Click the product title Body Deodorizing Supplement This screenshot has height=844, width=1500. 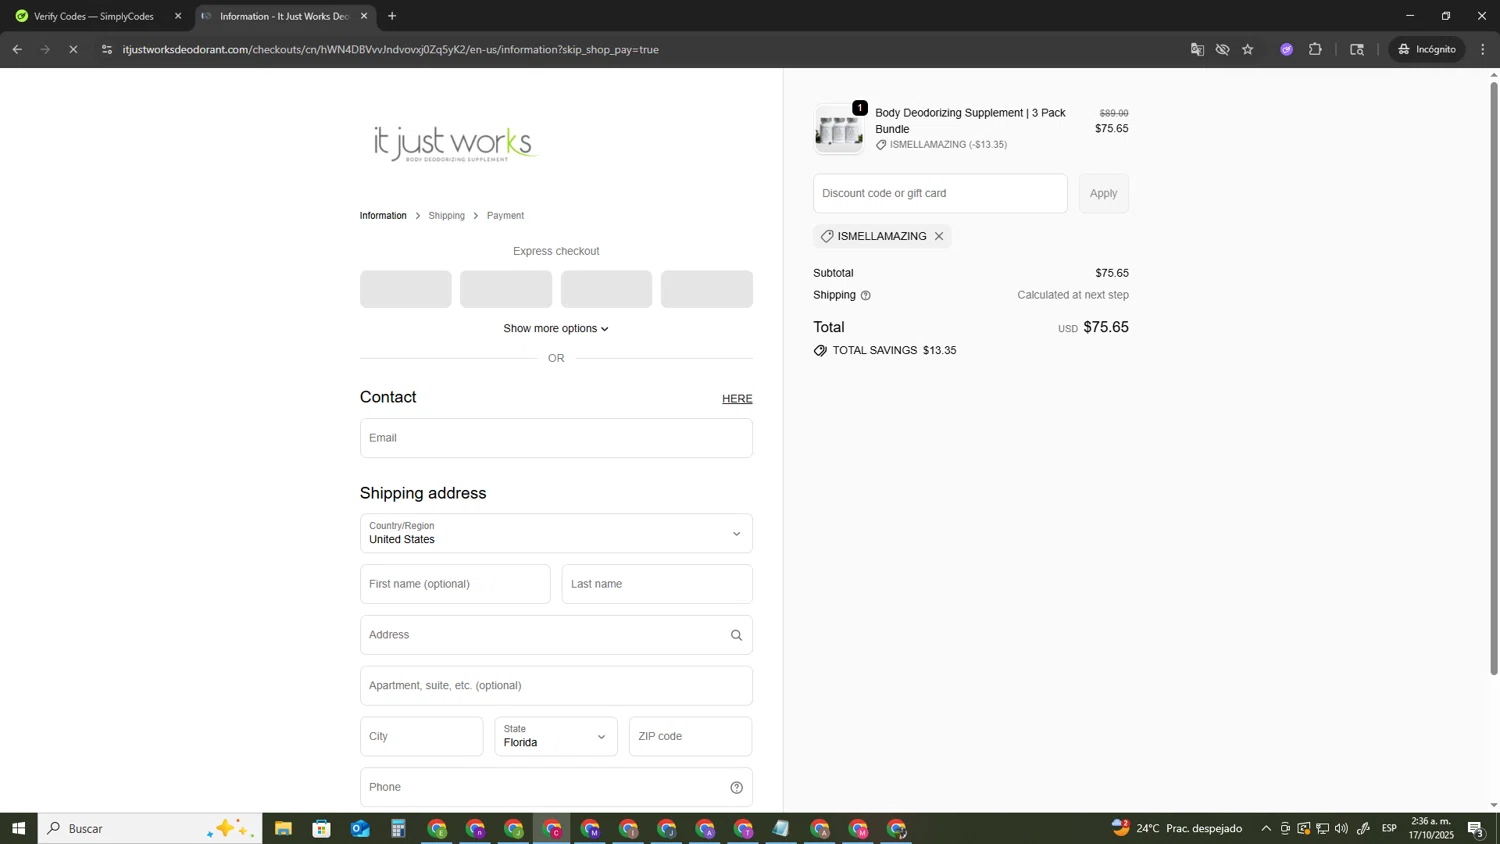pyautogui.click(x=970, y=121)
